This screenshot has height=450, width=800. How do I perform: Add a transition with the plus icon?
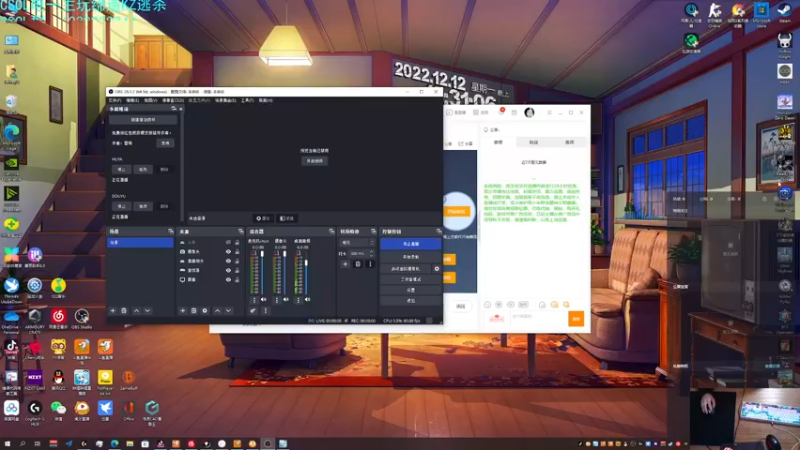coord(345,264)
